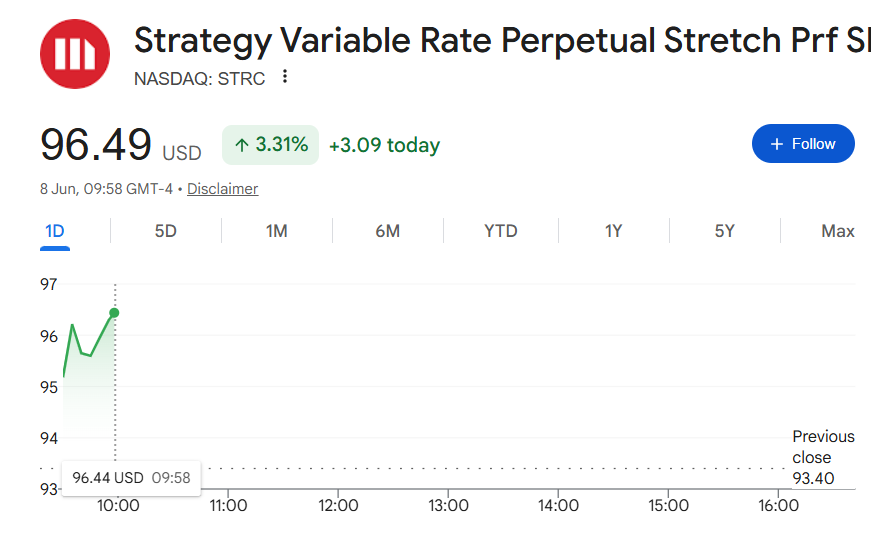Select the Max range tab
The width and height of the screenshot is (871, 536).
(x=838, y=231)
